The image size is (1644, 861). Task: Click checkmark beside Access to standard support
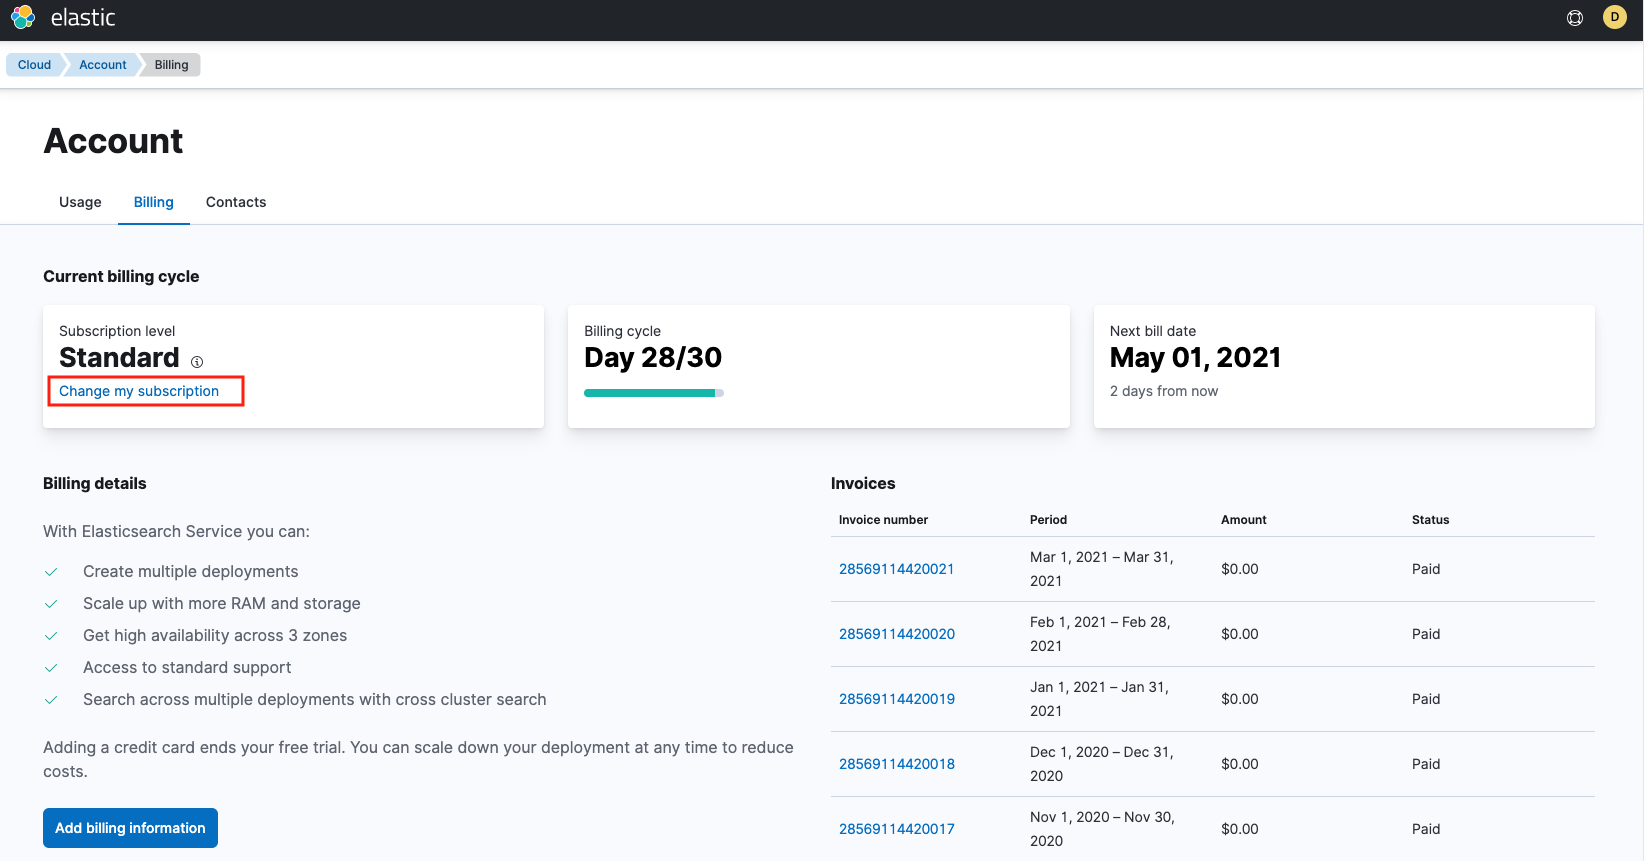(51, 668)
